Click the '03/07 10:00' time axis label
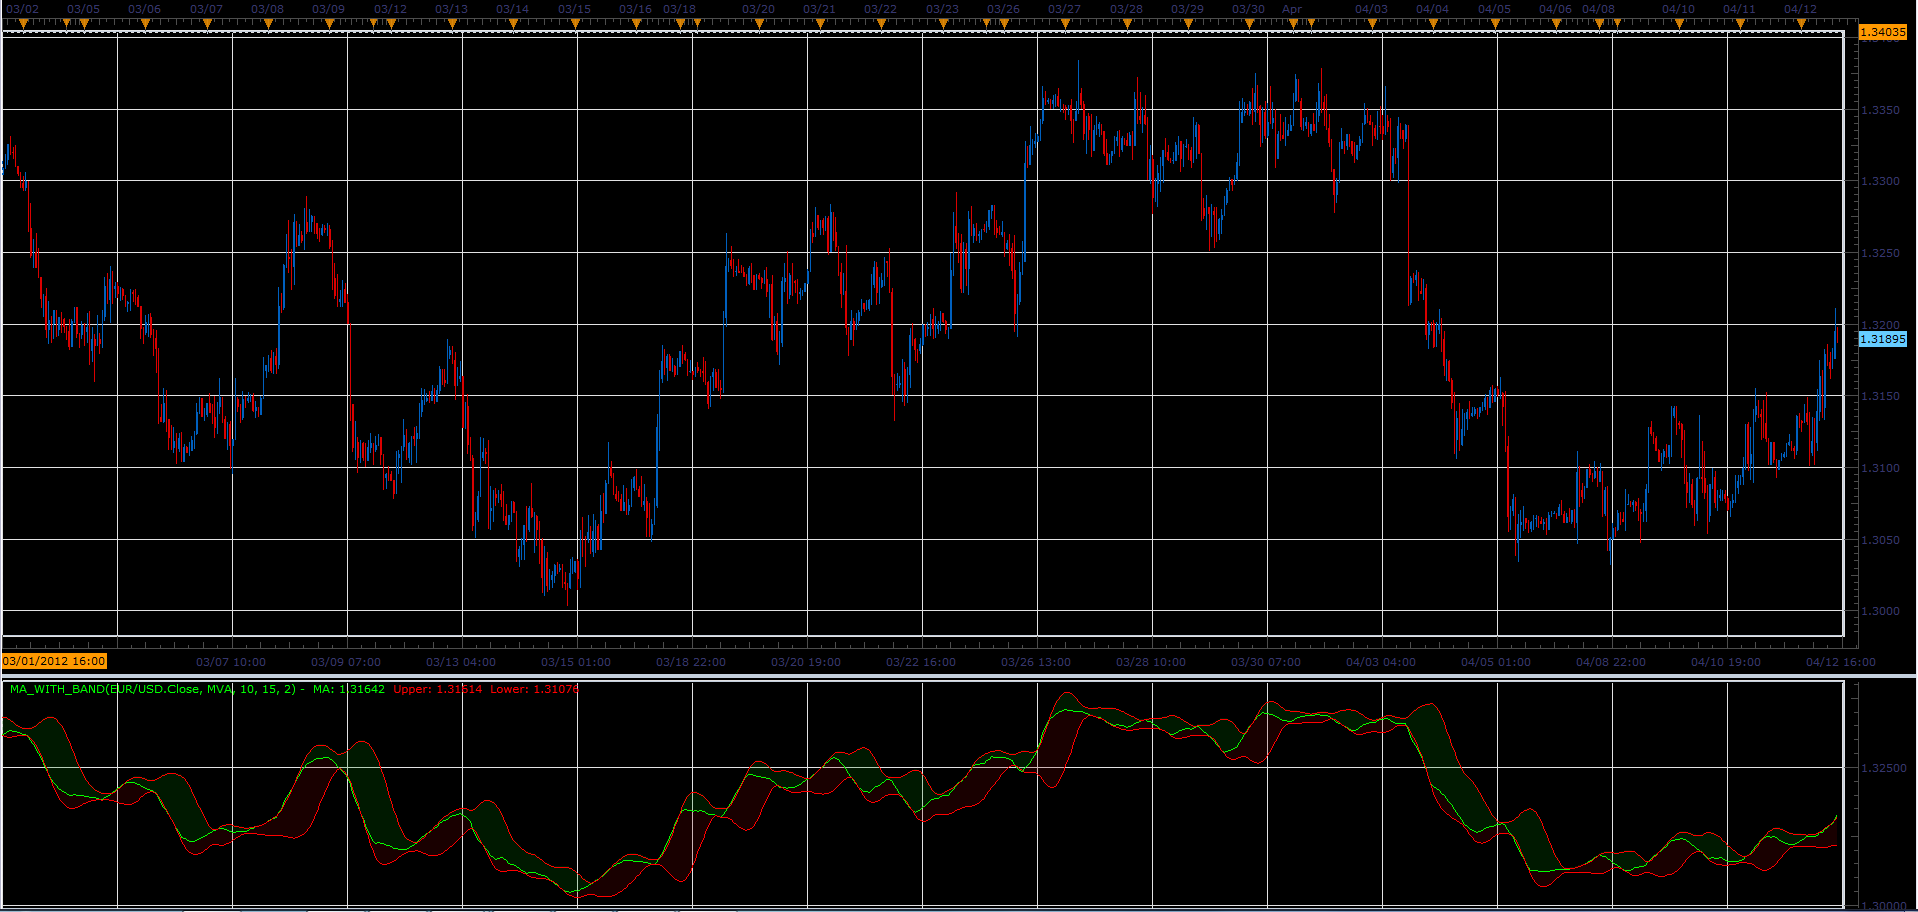Viewport: 1918px width, 912px height. coord(231,662)
